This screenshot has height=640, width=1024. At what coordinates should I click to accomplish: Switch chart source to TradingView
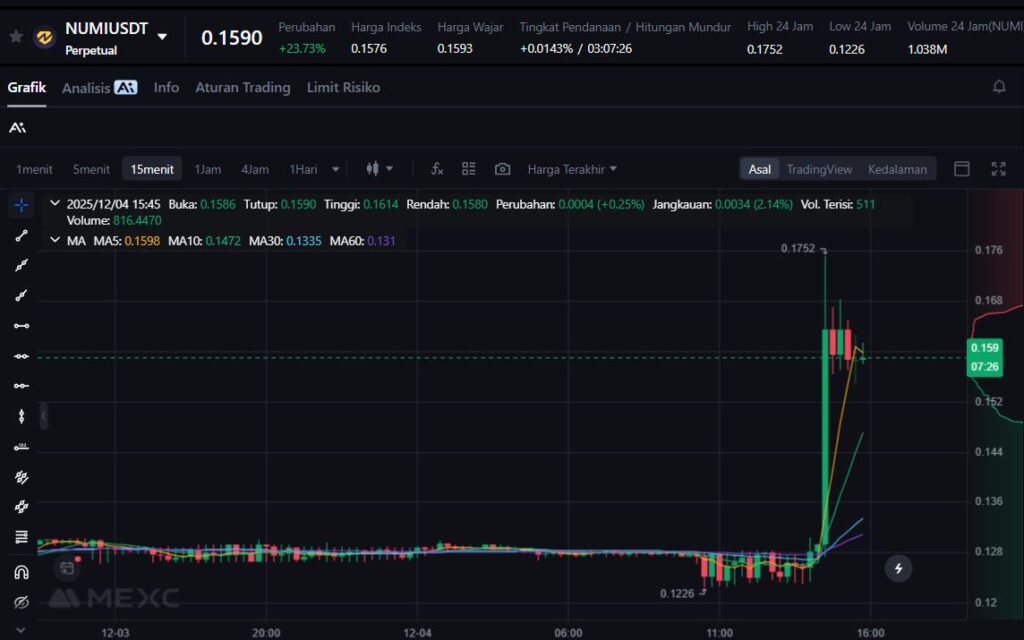(818, 169)
